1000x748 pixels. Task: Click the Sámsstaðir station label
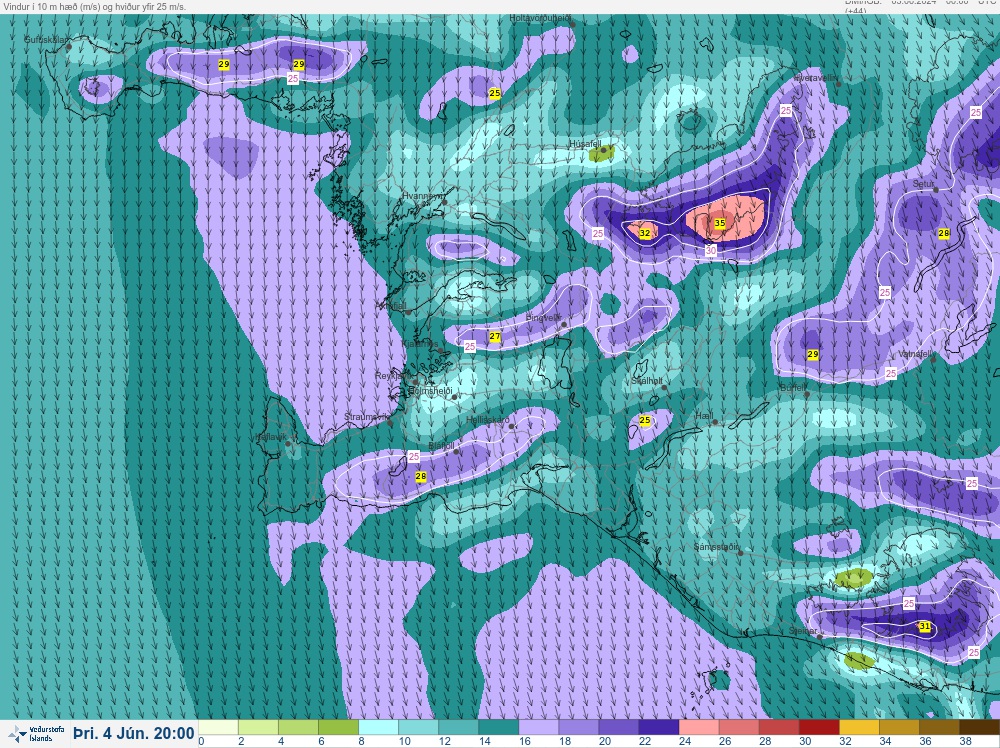[x=717, y=546]
